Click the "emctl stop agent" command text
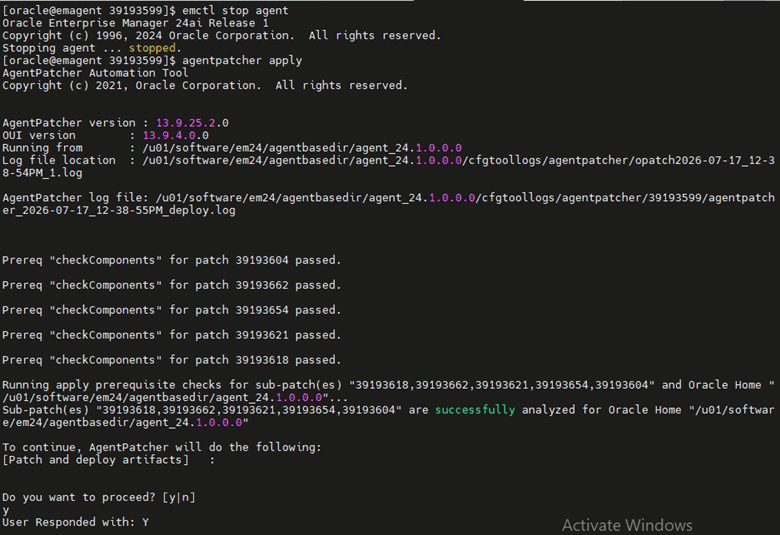Viewport: 780px width, 535px height. coord(235,10)
